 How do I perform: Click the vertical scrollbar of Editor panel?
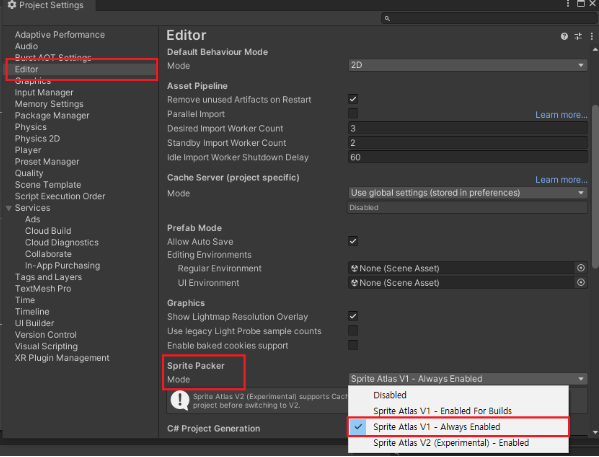(x=595, y=186)
